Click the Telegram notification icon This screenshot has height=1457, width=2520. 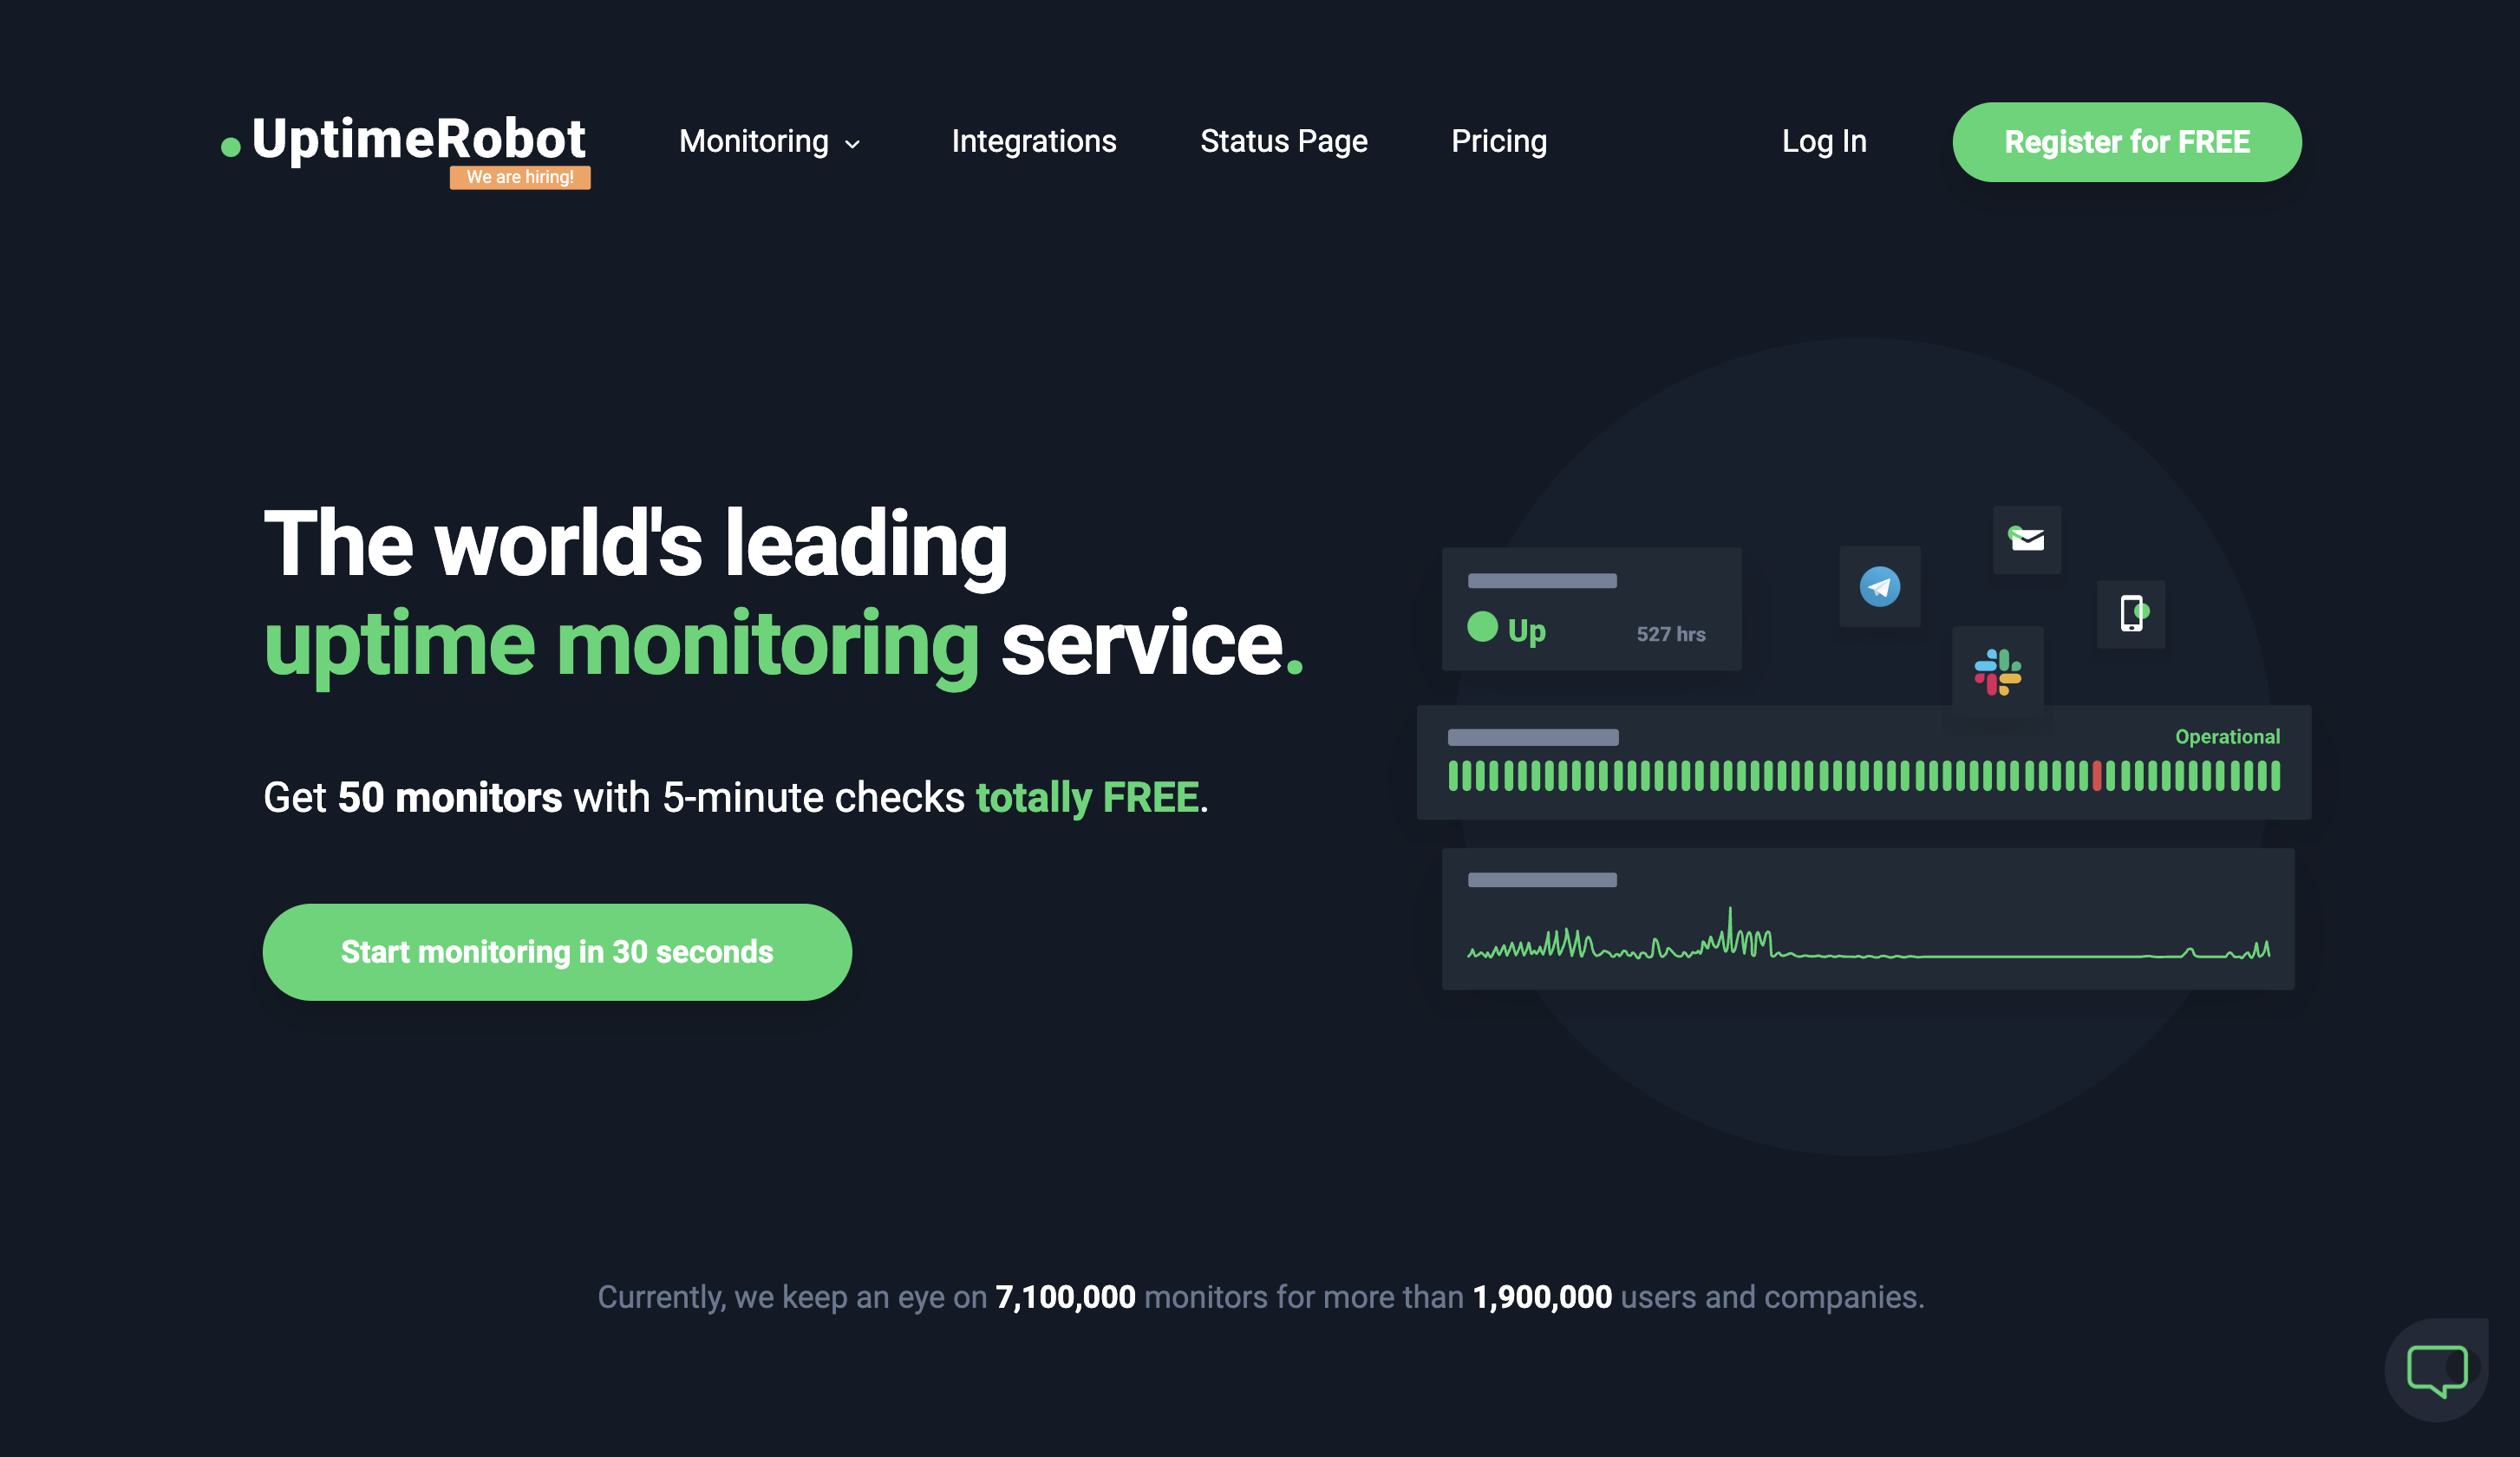click(x=1878, y=586)
